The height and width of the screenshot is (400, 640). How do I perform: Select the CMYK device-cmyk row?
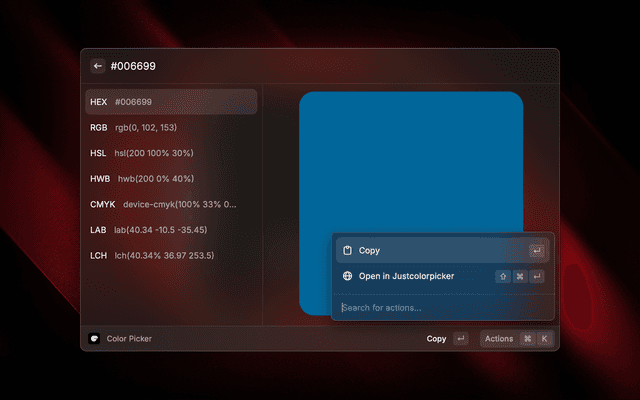[x=171, y=204]
